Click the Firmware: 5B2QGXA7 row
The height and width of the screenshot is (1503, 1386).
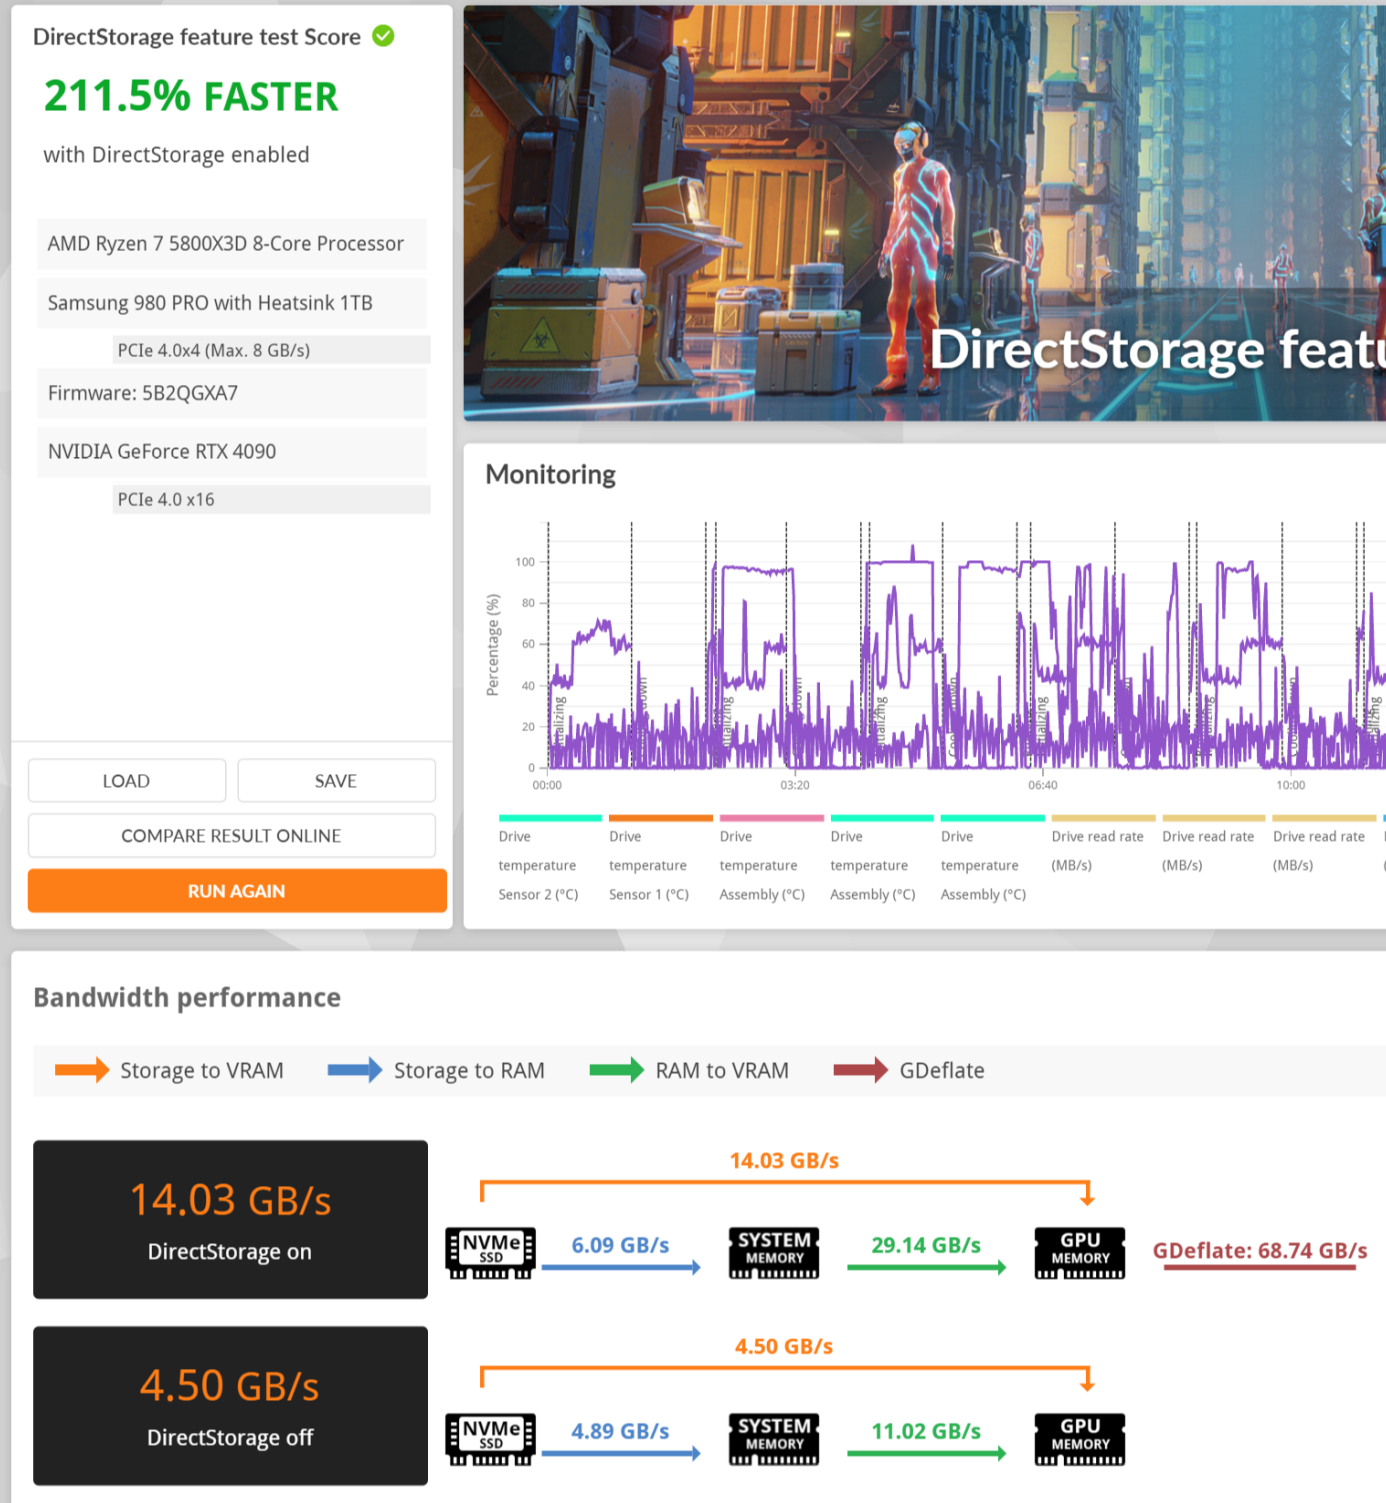coord(232,393)
